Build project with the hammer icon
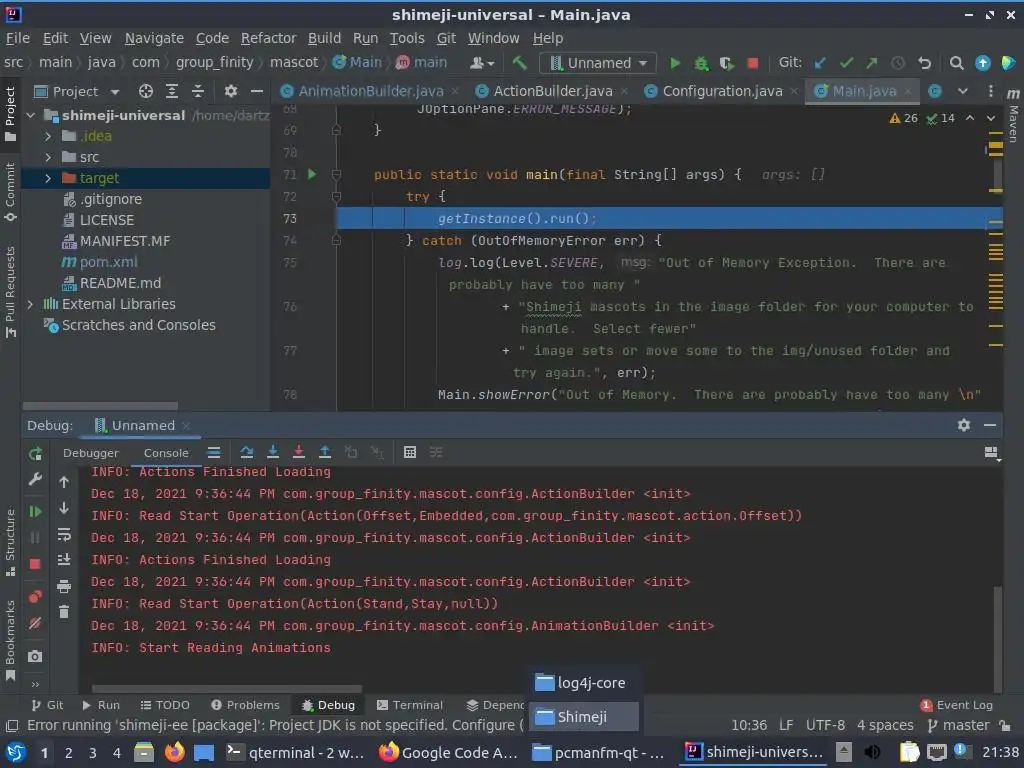The width and height of the screenshot is (1024, 768). (x=519, y=63)
